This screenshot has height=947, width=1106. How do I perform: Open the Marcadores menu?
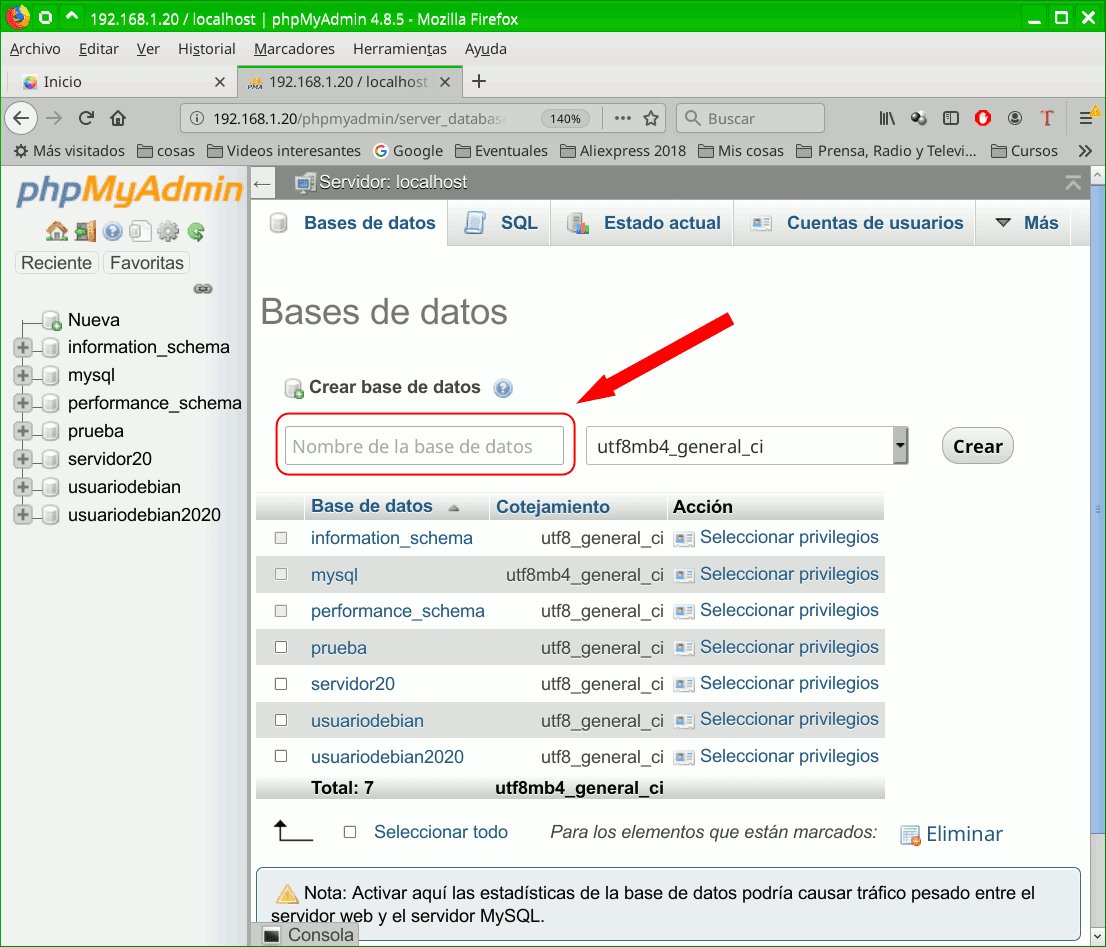[294, 49]
